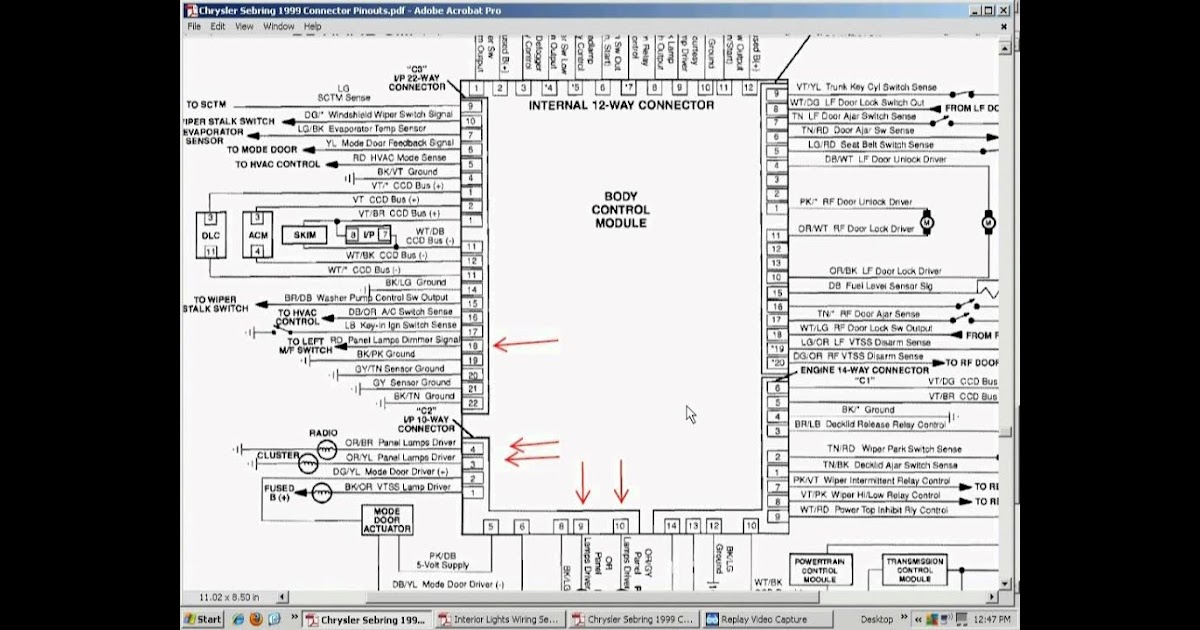The width and height of the screenshot is (1200, 630).
Task: Open the Help menu
Action: point(313,27)
